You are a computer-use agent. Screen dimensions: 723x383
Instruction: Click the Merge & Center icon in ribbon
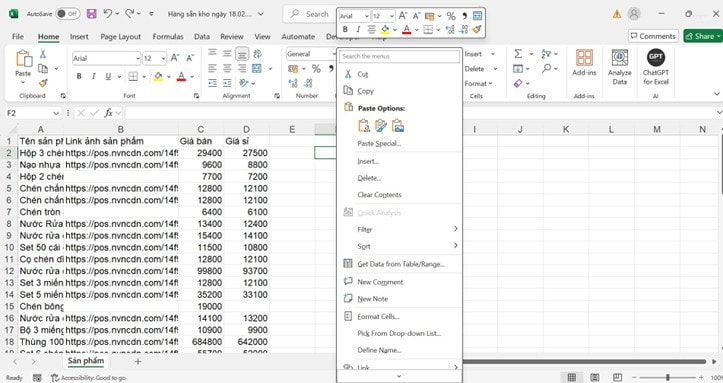tap(257, 69)
